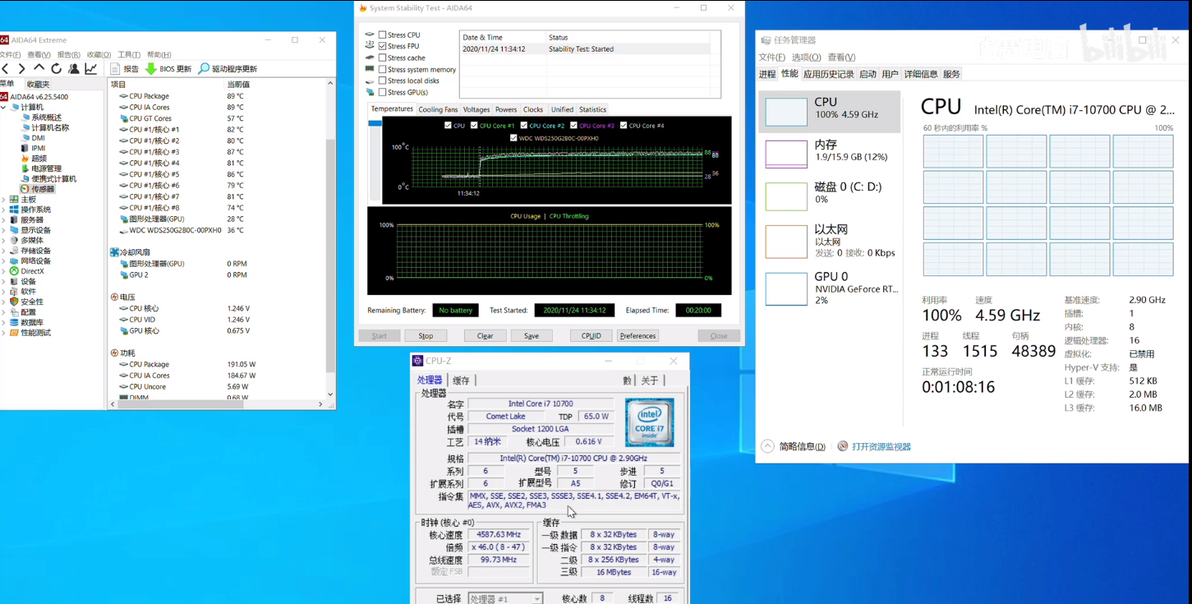Screen dimensions: 1192x604
Task: Open the 选项(O) menu in Task Manager
Action: [x=806, y=58]
